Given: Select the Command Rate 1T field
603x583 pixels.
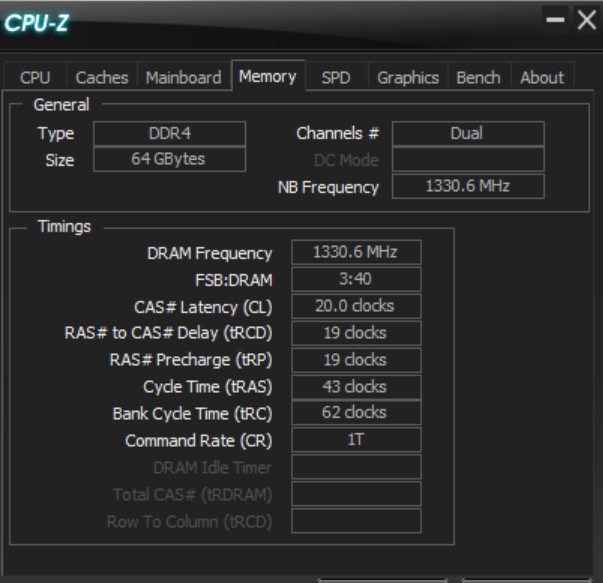Looking at the screenshot, I should pyautogui.click(x=356, y=440).
